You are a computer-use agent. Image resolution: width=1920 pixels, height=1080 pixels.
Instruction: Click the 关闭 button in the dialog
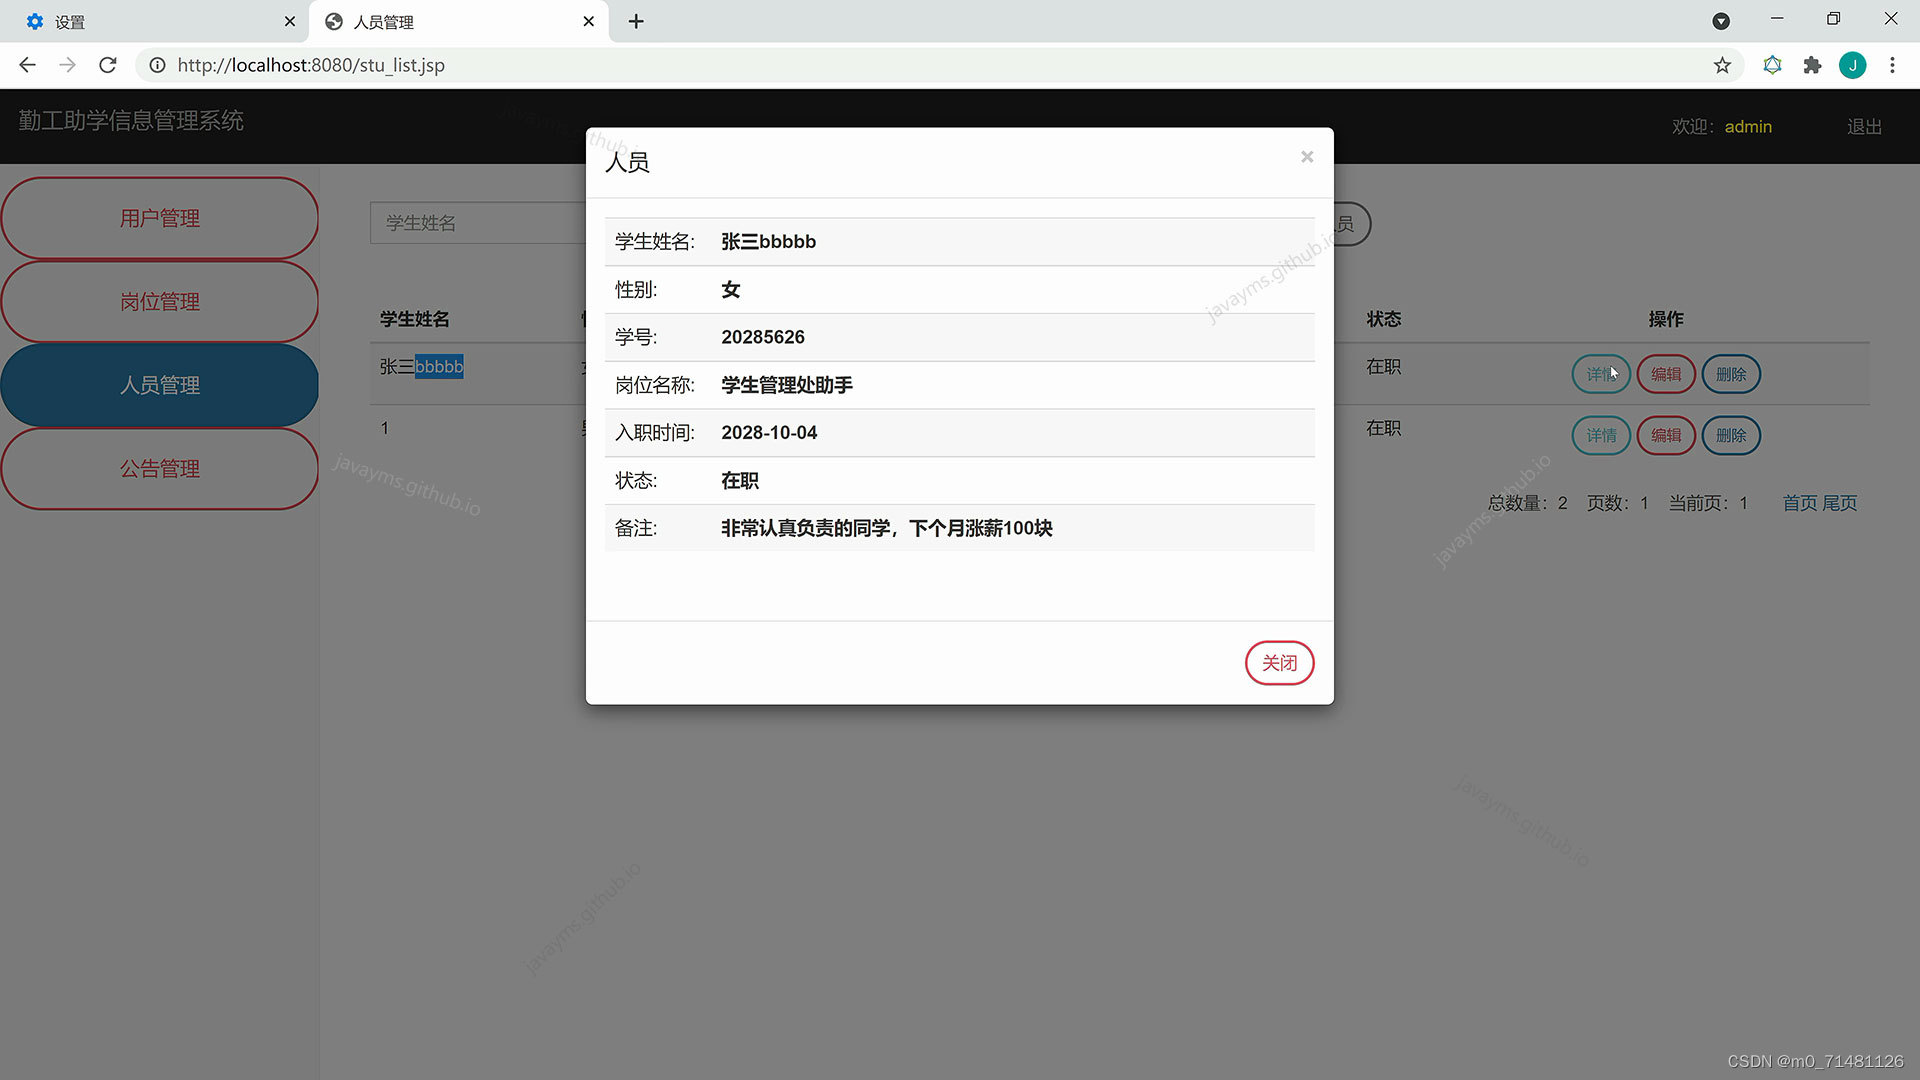coord(1279,663)
